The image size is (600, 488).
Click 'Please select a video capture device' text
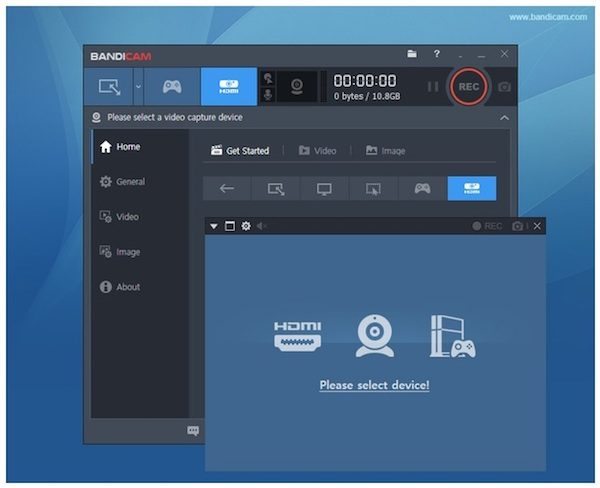point(175,118)
